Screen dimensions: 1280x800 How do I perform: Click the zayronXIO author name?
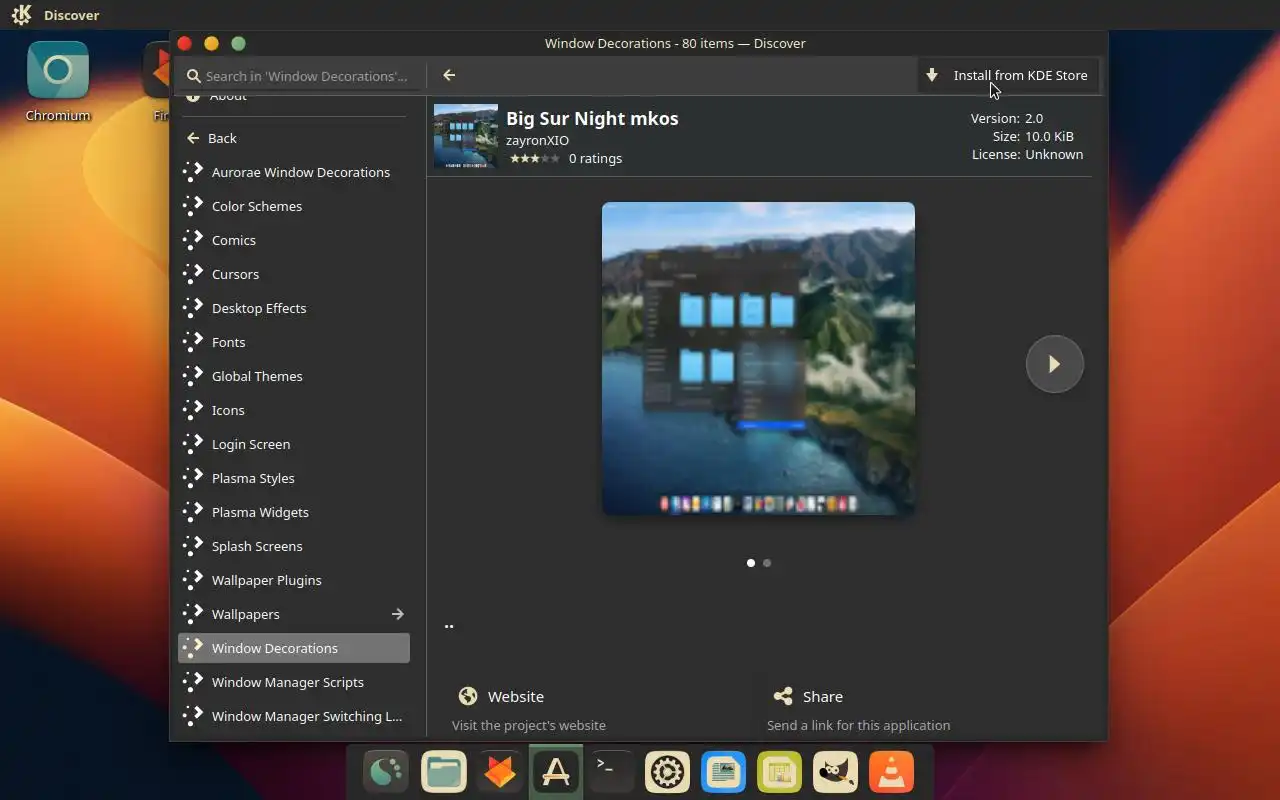(x=537, y=141)
